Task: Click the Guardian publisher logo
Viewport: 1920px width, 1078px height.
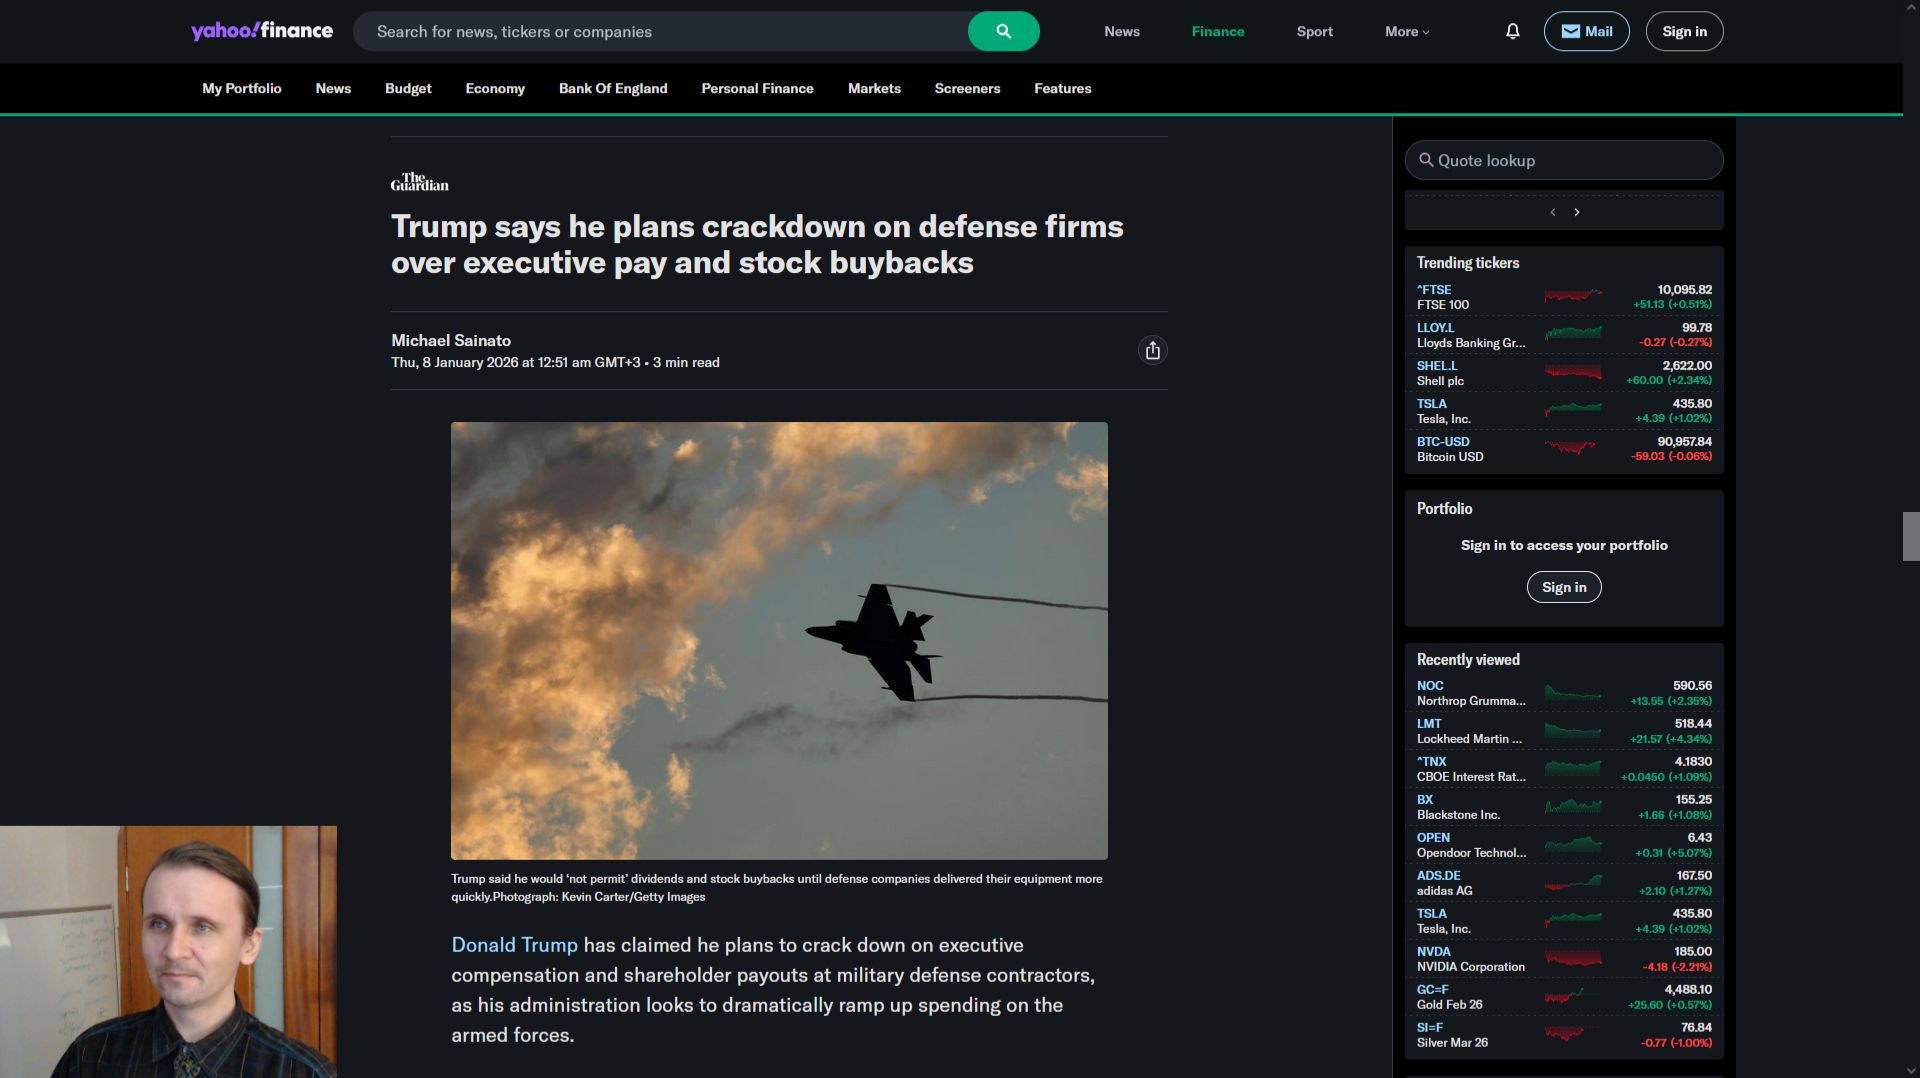Action: pos(420,182)
